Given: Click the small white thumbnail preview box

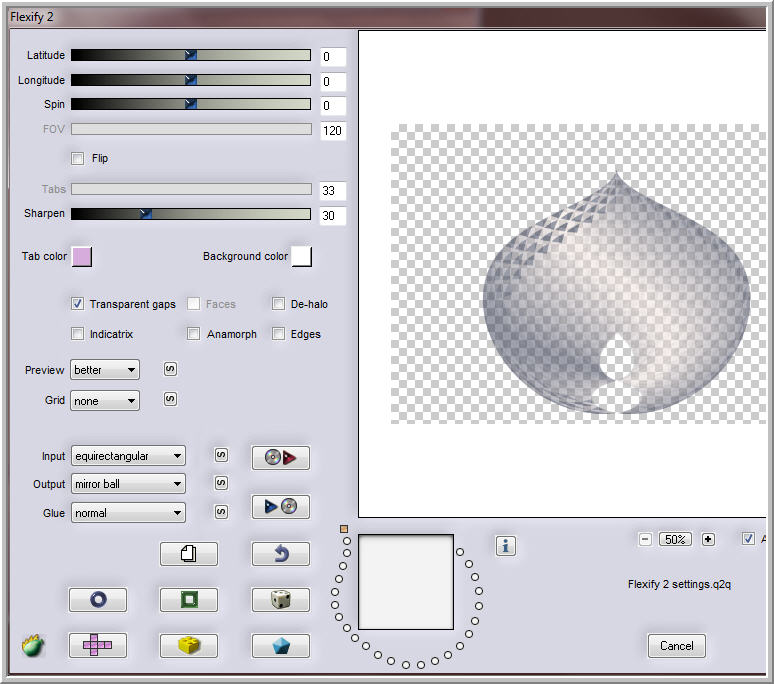Looking at the screenshot, I should point(406,582).
